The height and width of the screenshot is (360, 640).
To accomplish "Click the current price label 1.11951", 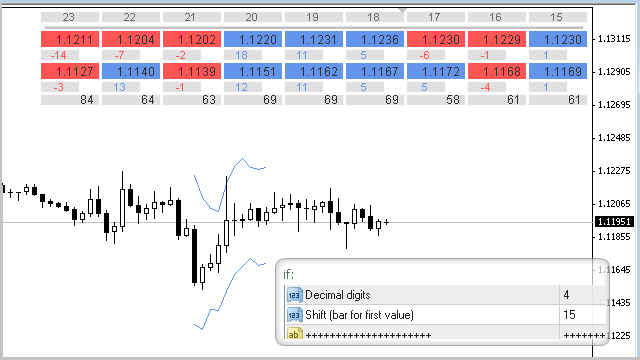I will pos(614,222).
